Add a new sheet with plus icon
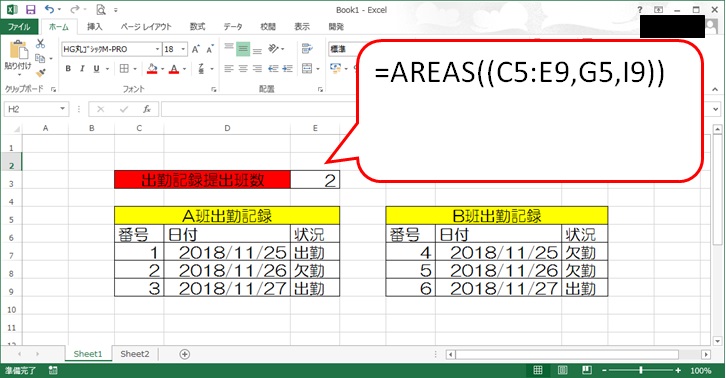726x378 pixels. click(x=184, y=354)
